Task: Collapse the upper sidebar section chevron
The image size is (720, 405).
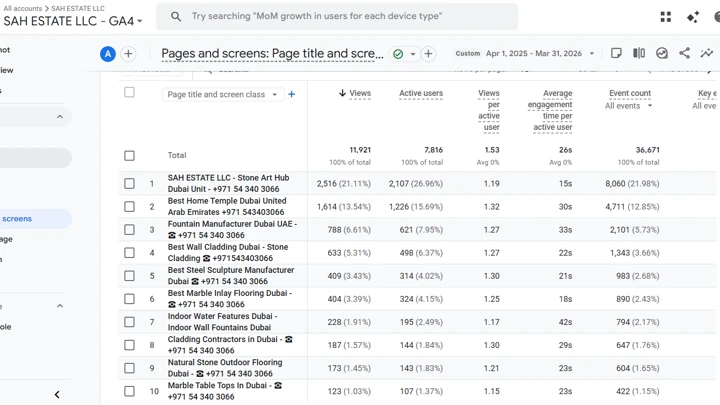Action: (60, 117)
